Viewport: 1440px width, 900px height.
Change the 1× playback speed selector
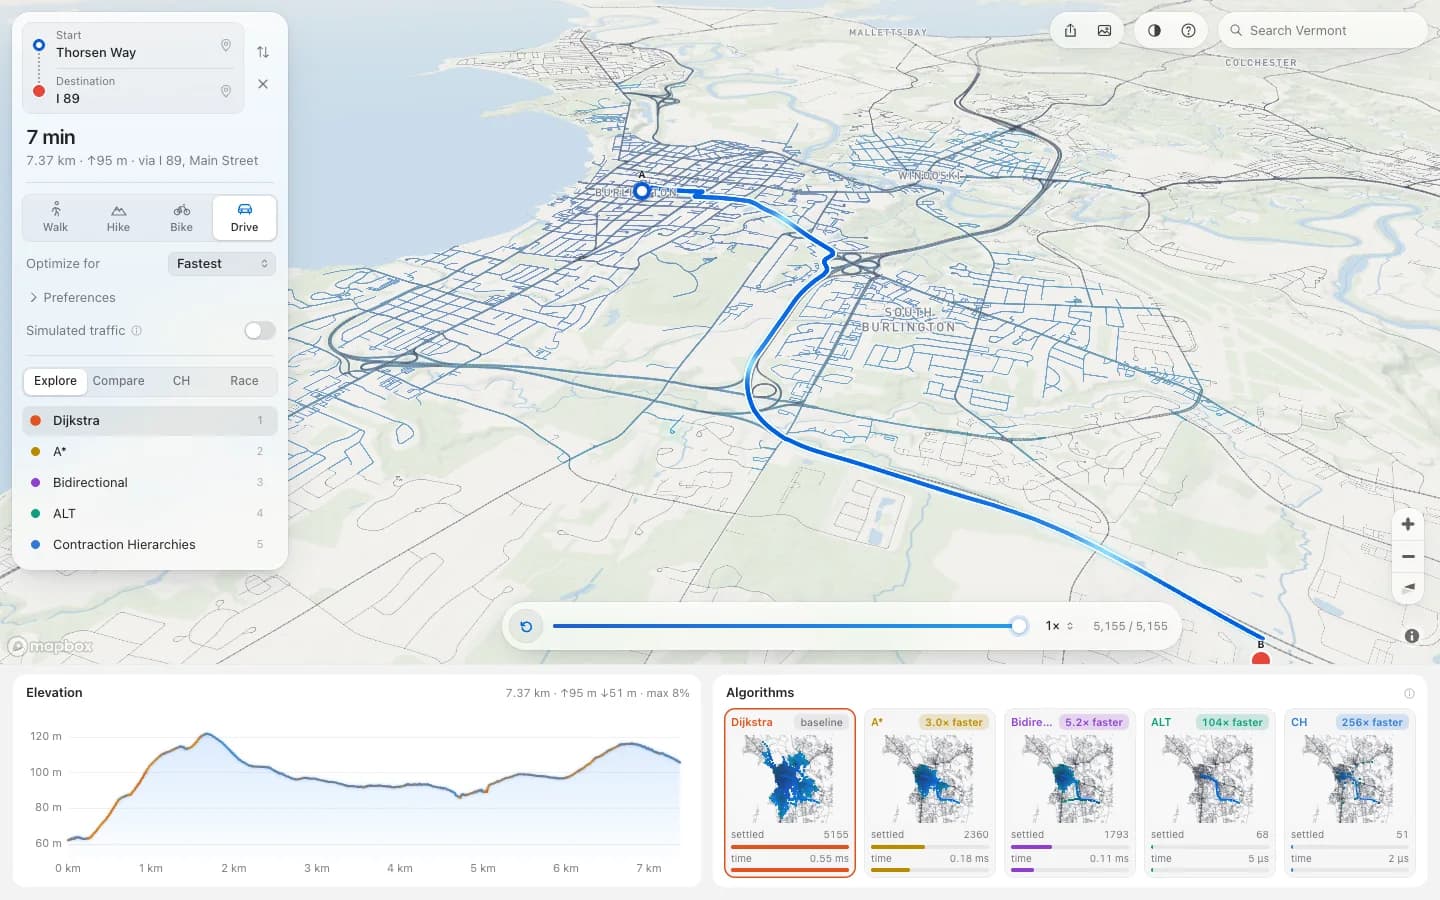tap(1059, 626)
